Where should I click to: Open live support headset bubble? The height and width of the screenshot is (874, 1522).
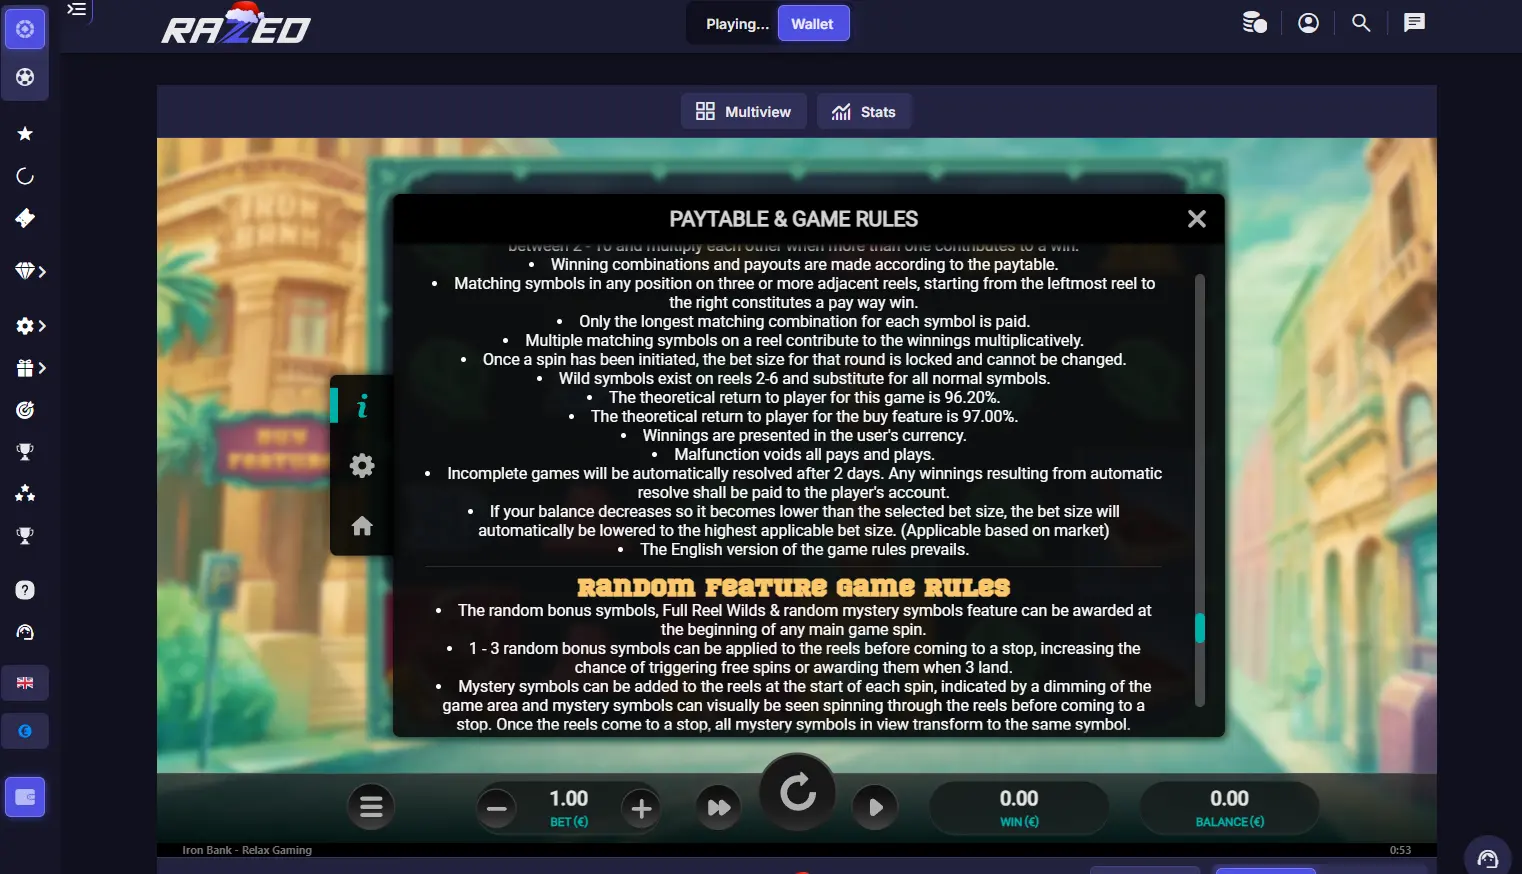(x=1488, y=858)
